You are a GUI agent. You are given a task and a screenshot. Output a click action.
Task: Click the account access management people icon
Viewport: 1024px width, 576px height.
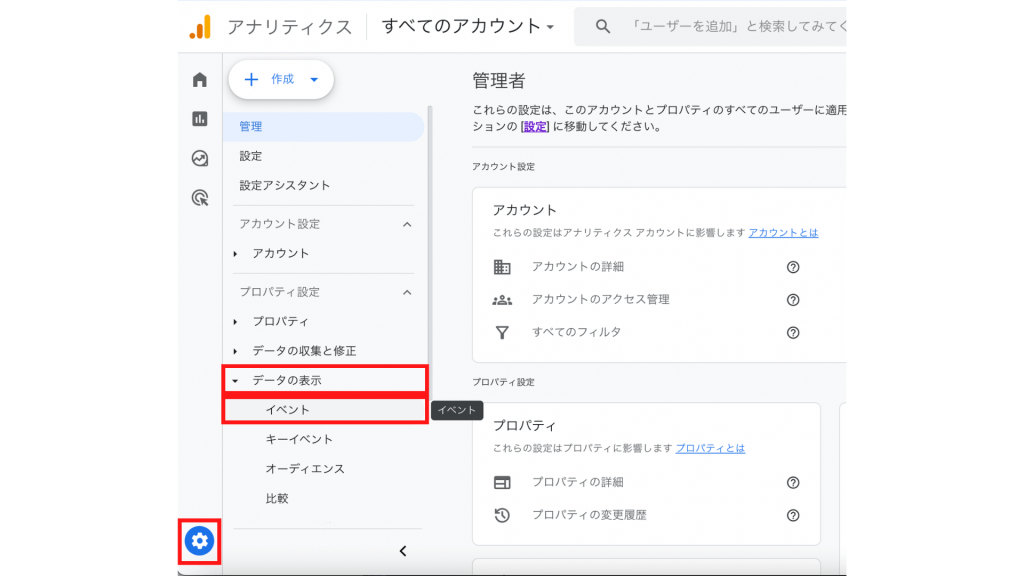coord(502,300)
